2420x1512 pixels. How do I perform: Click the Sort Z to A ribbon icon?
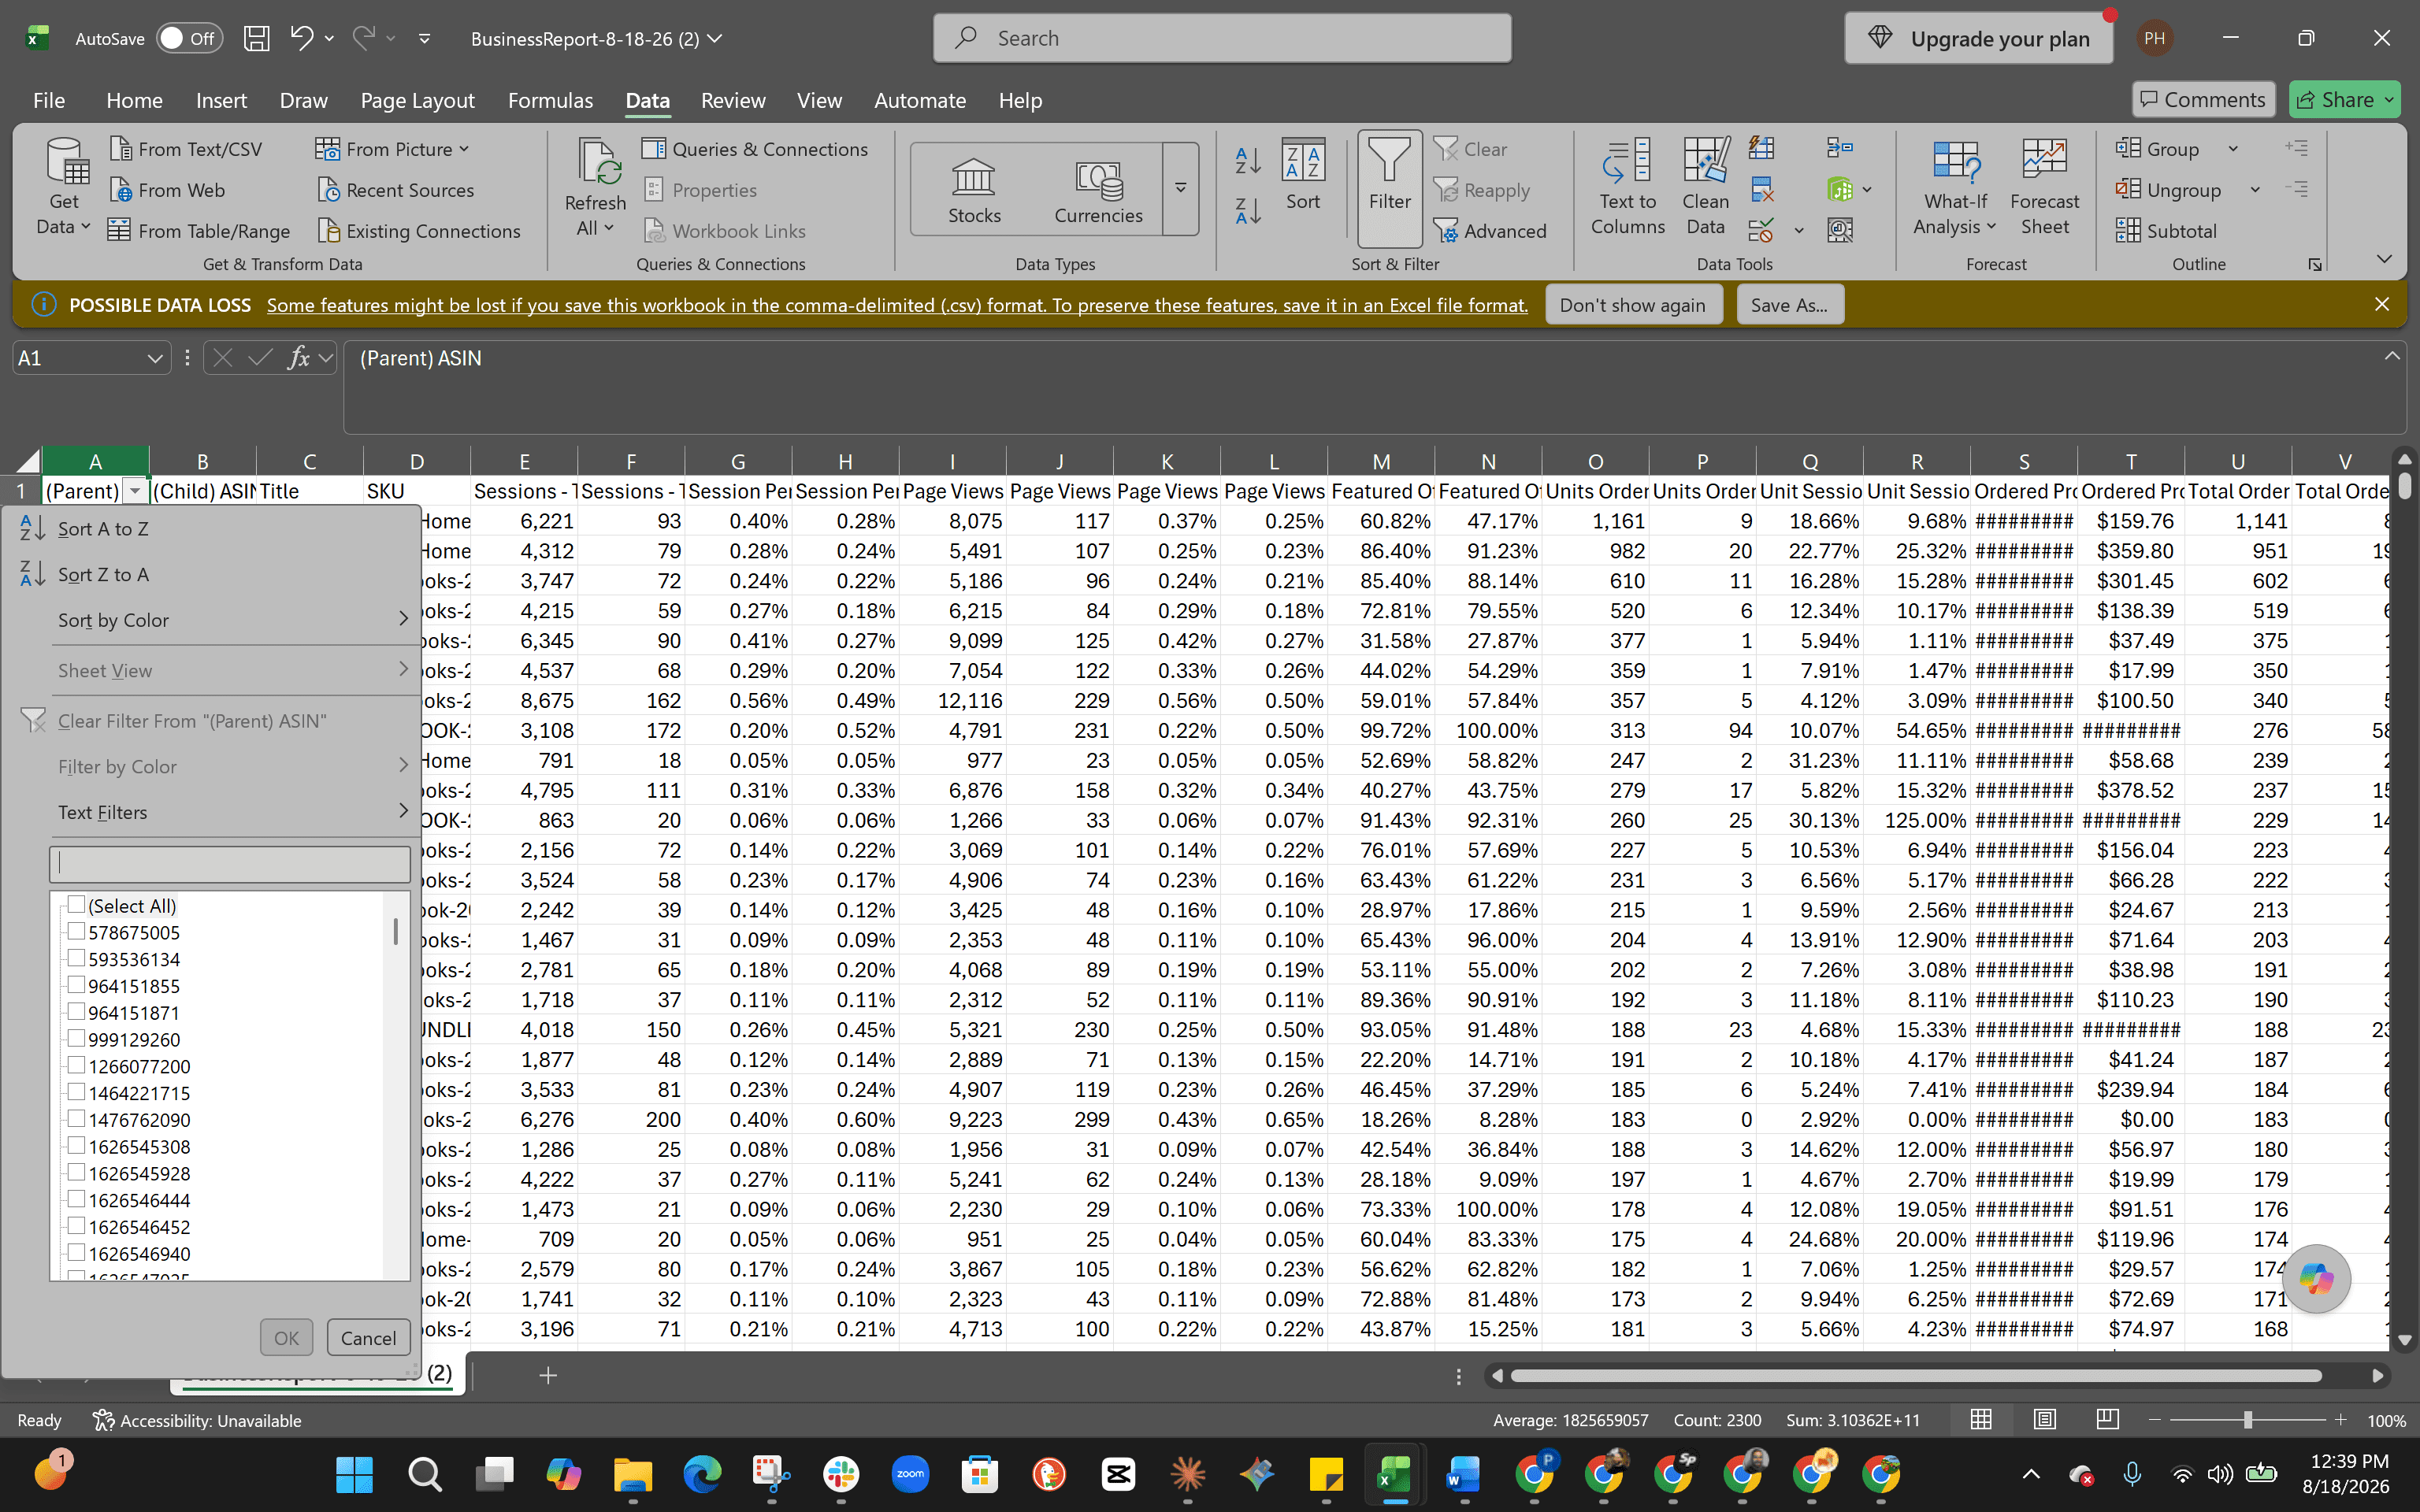1248,210
